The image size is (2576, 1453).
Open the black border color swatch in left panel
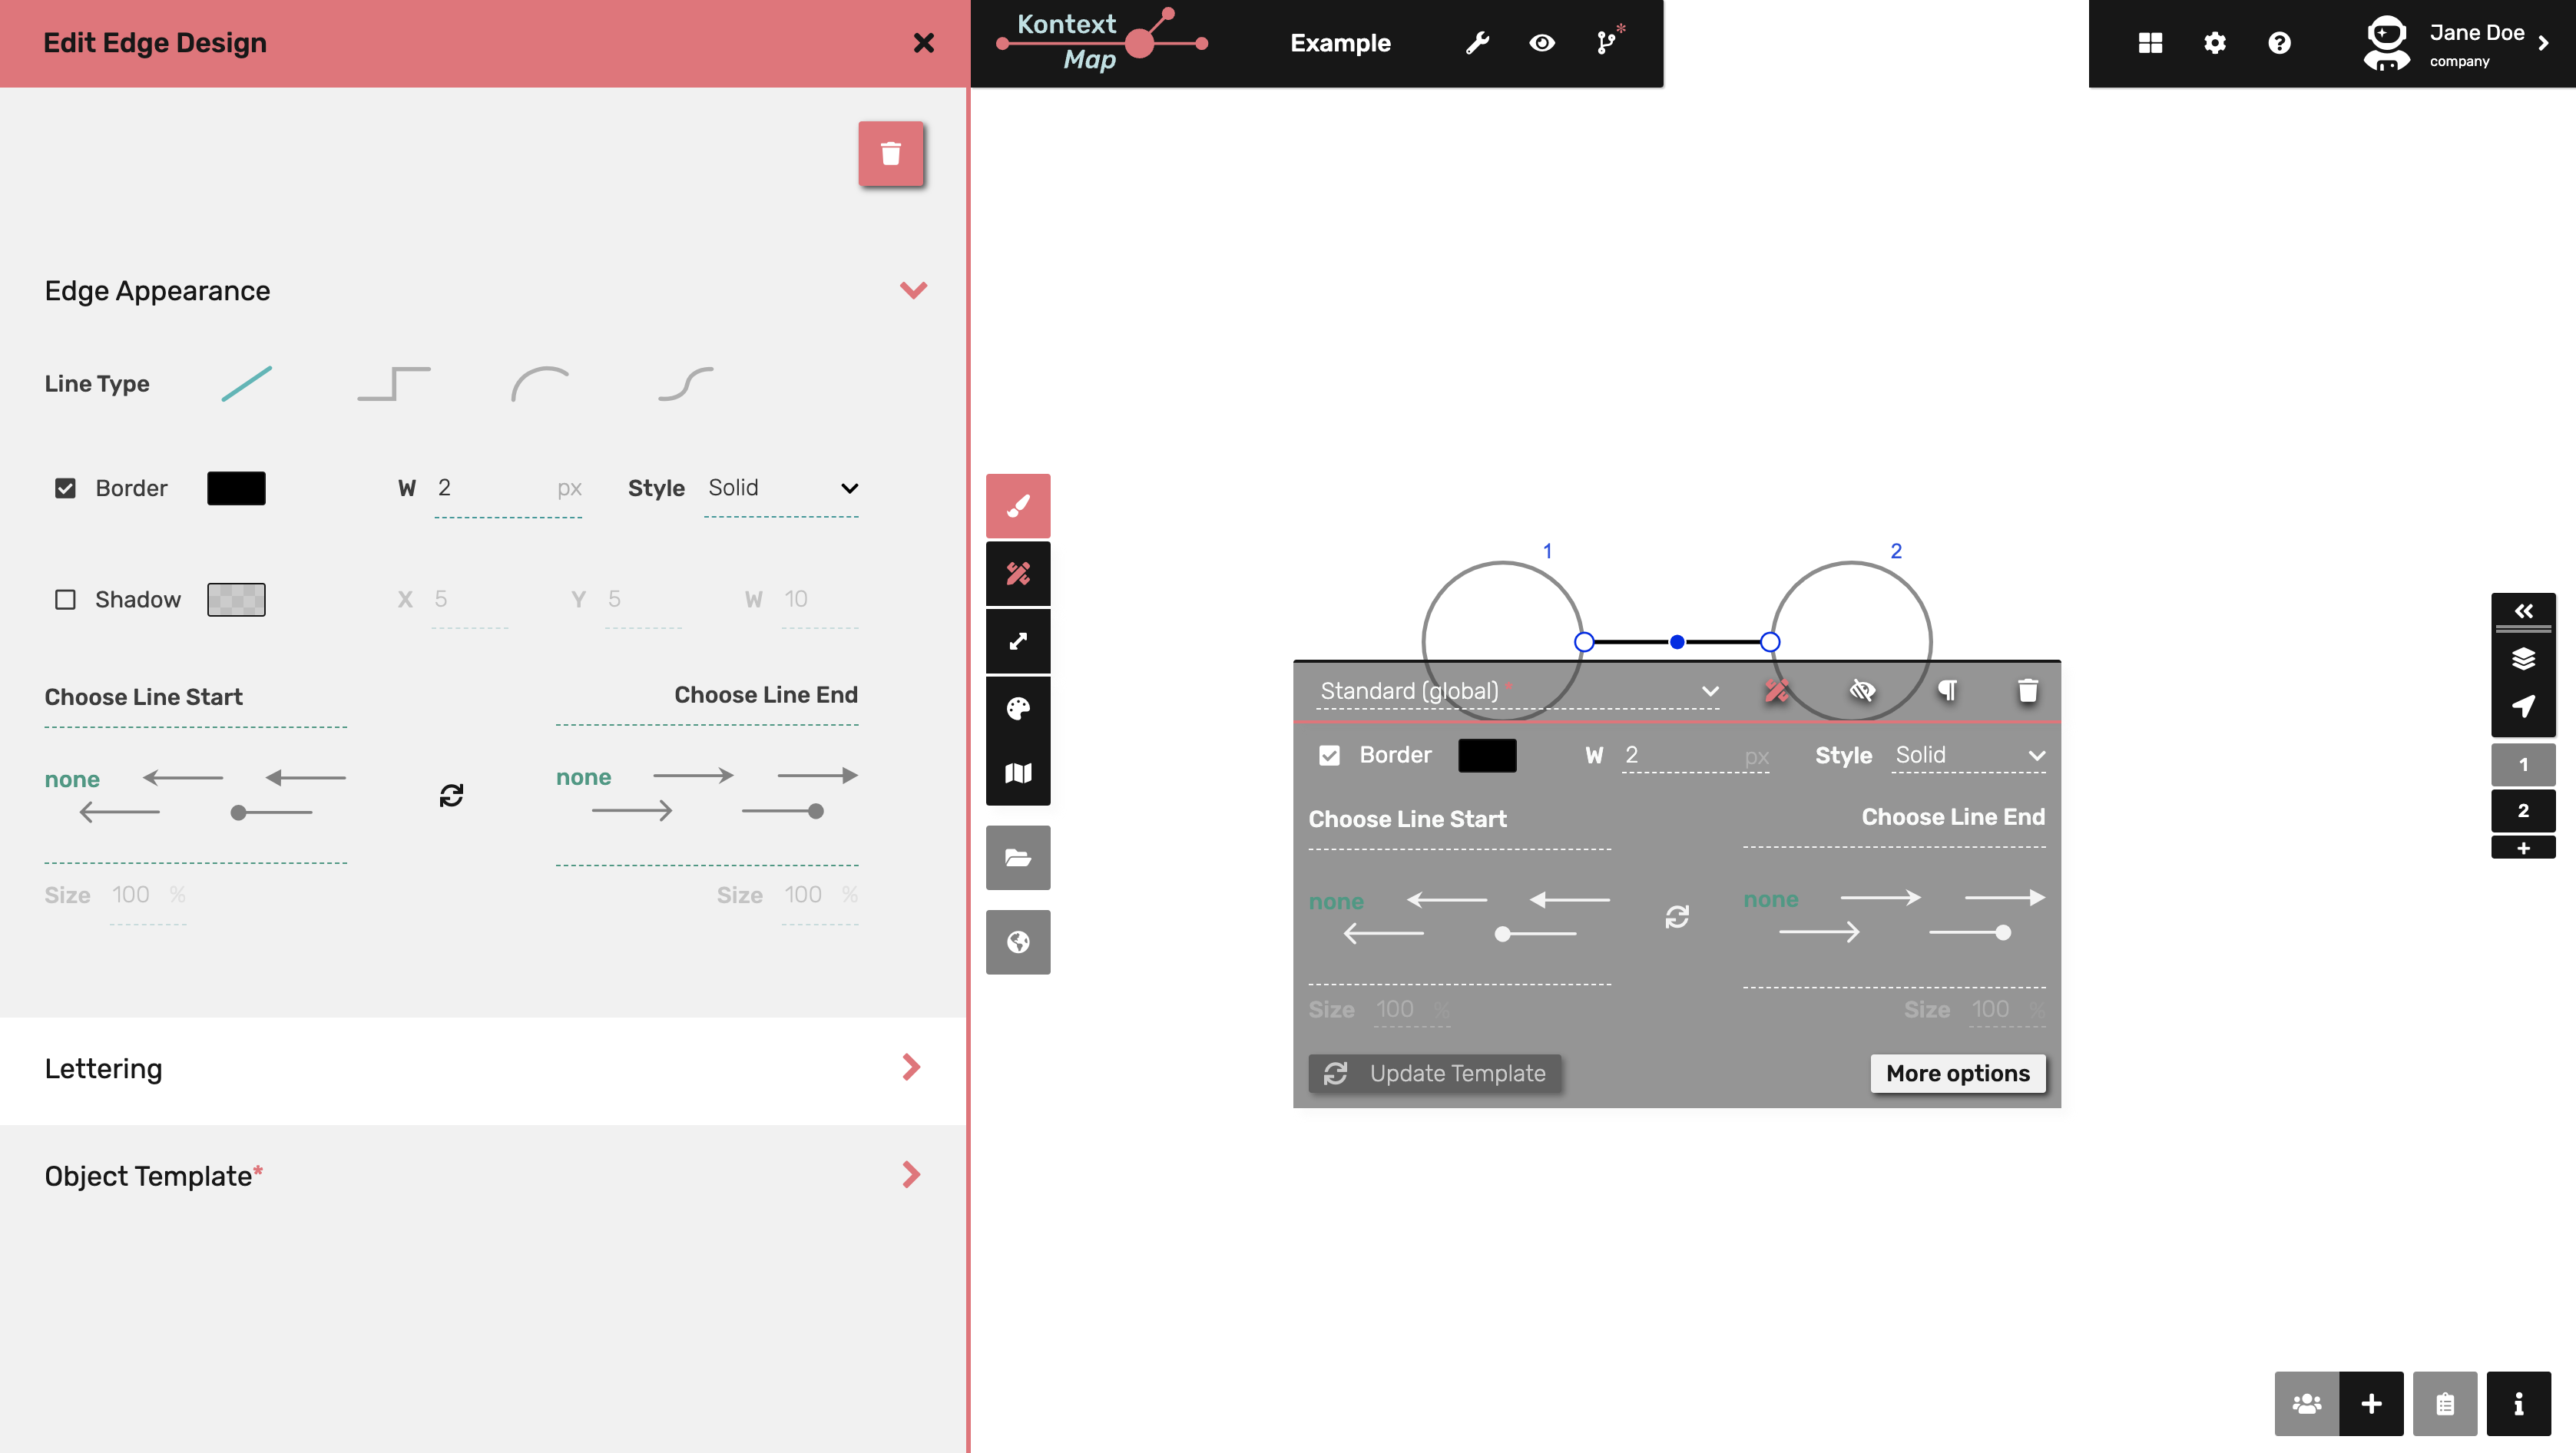coord(236,488)
